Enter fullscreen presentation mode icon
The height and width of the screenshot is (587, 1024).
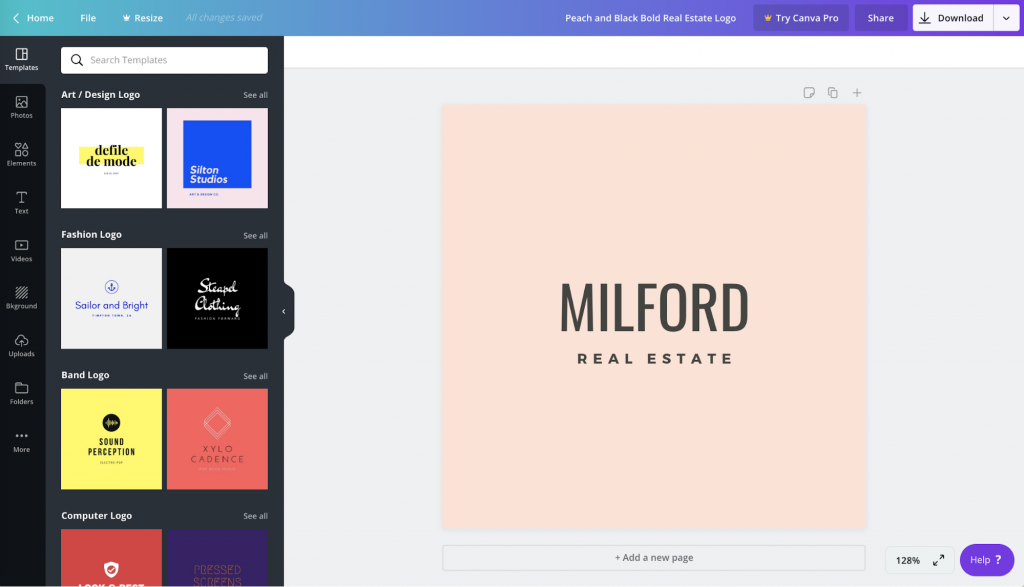pos(938,560)
